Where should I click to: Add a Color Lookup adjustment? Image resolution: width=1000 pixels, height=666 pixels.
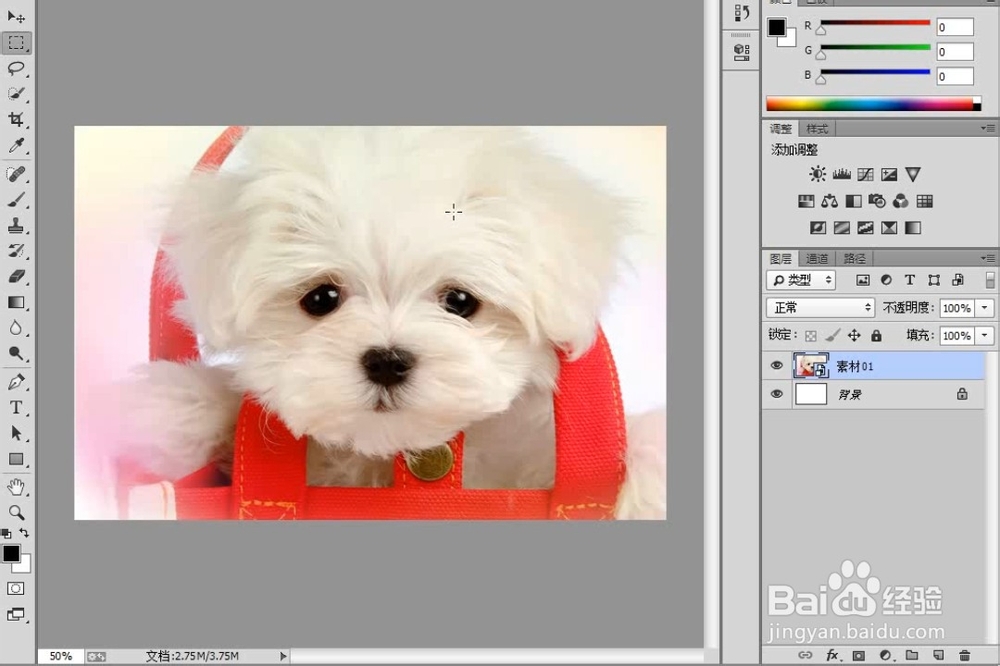tap(925, 202)
